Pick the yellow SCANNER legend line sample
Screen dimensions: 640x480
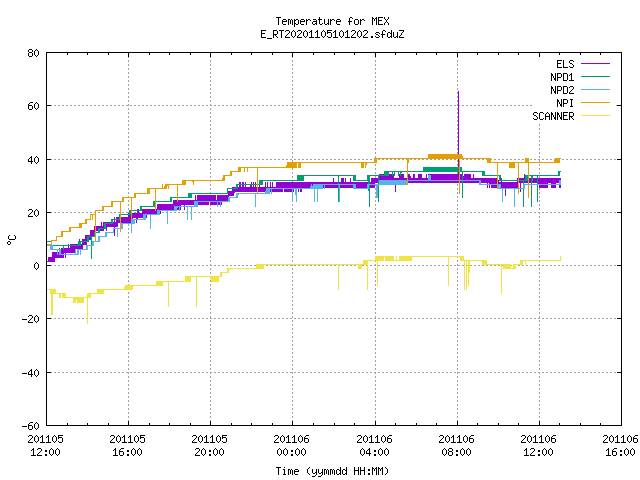pos(595,116)
